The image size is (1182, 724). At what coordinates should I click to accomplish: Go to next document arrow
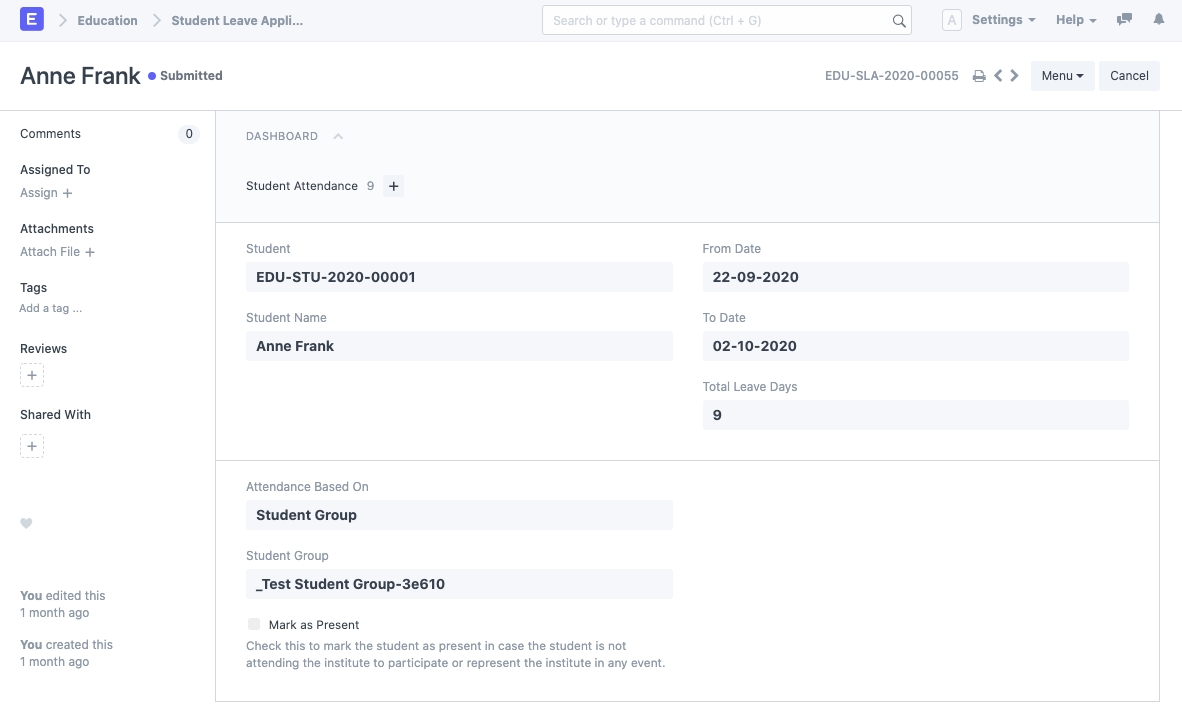click(x=1015, y=76)
